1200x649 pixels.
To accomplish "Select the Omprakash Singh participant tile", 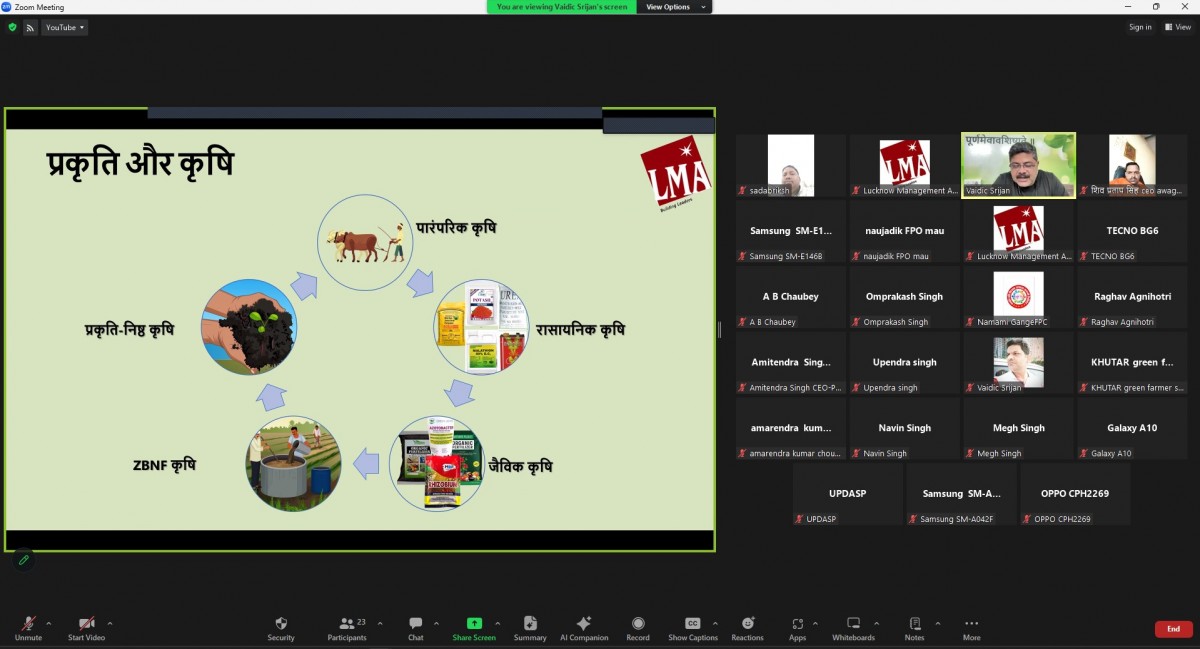I will click(x=905, y=296).
